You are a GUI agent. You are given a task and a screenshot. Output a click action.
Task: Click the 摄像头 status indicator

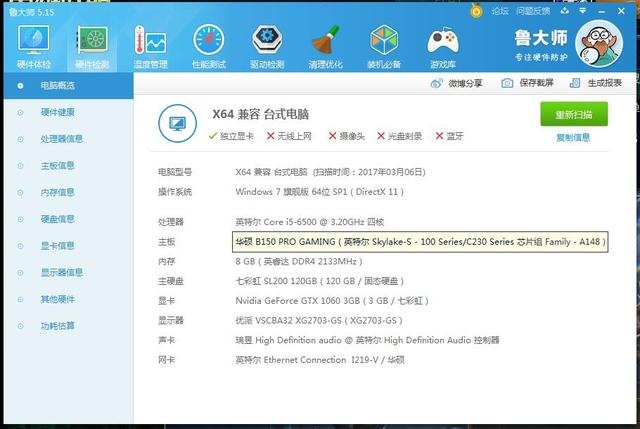[x=347, y=136]
